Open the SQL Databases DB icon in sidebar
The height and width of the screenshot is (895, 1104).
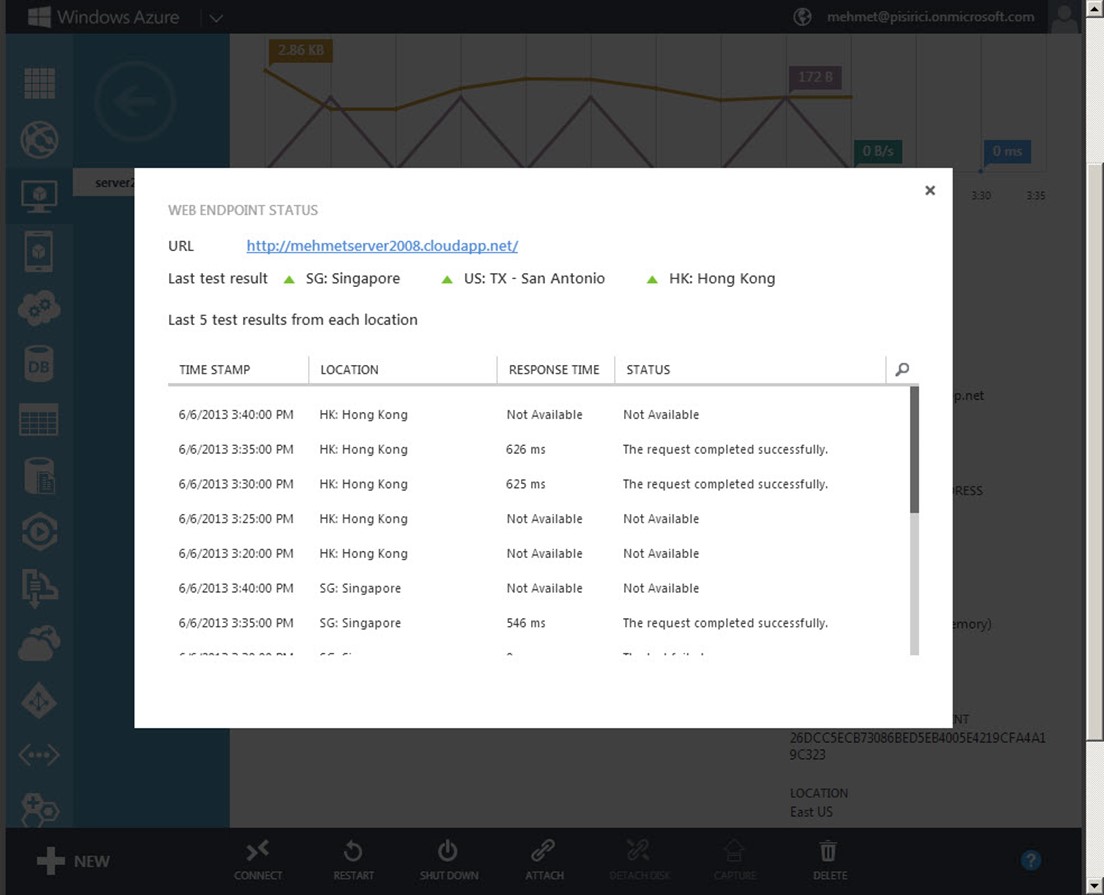coord(39,364)
